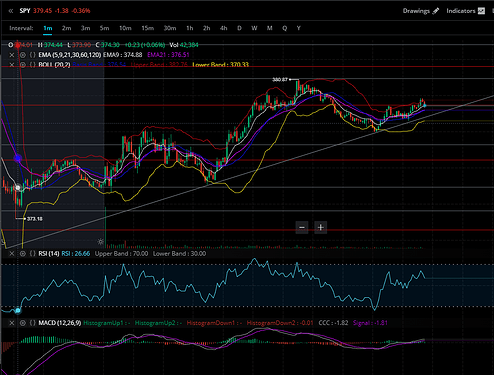Toggle RSI indicator visibility eye icon
The height and width of the screenshot is (375, 494).
point(23,254)
